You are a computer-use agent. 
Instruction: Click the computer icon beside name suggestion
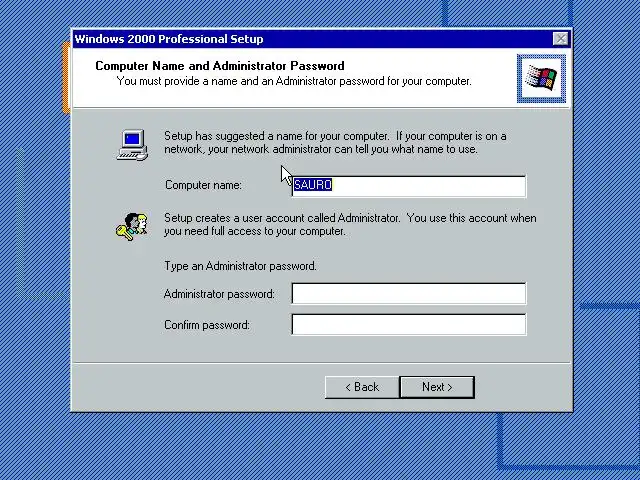[132, 145]
